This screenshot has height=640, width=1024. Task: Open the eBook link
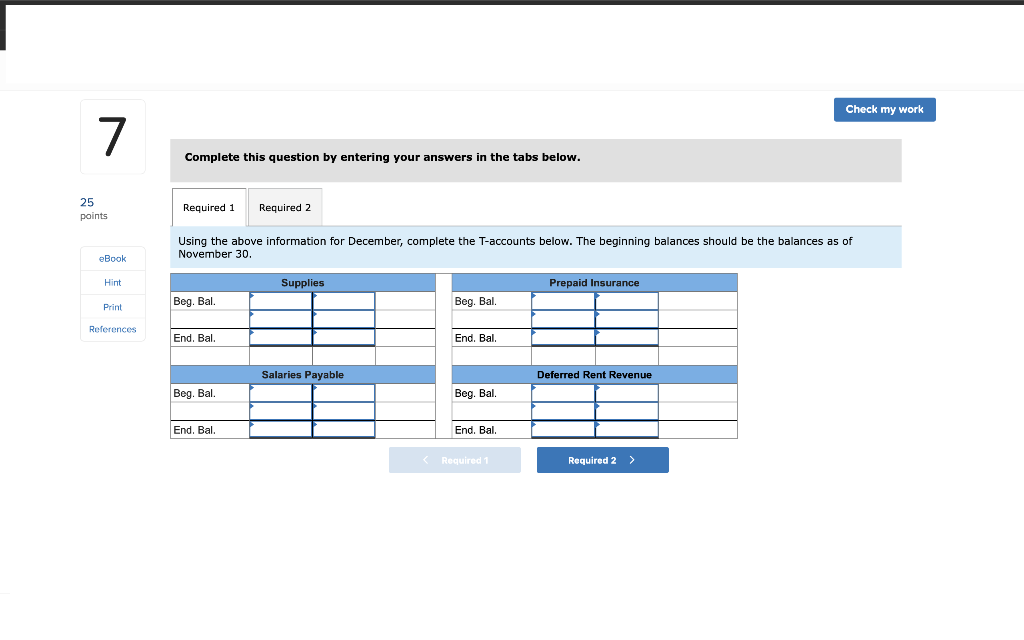[112, 259]
